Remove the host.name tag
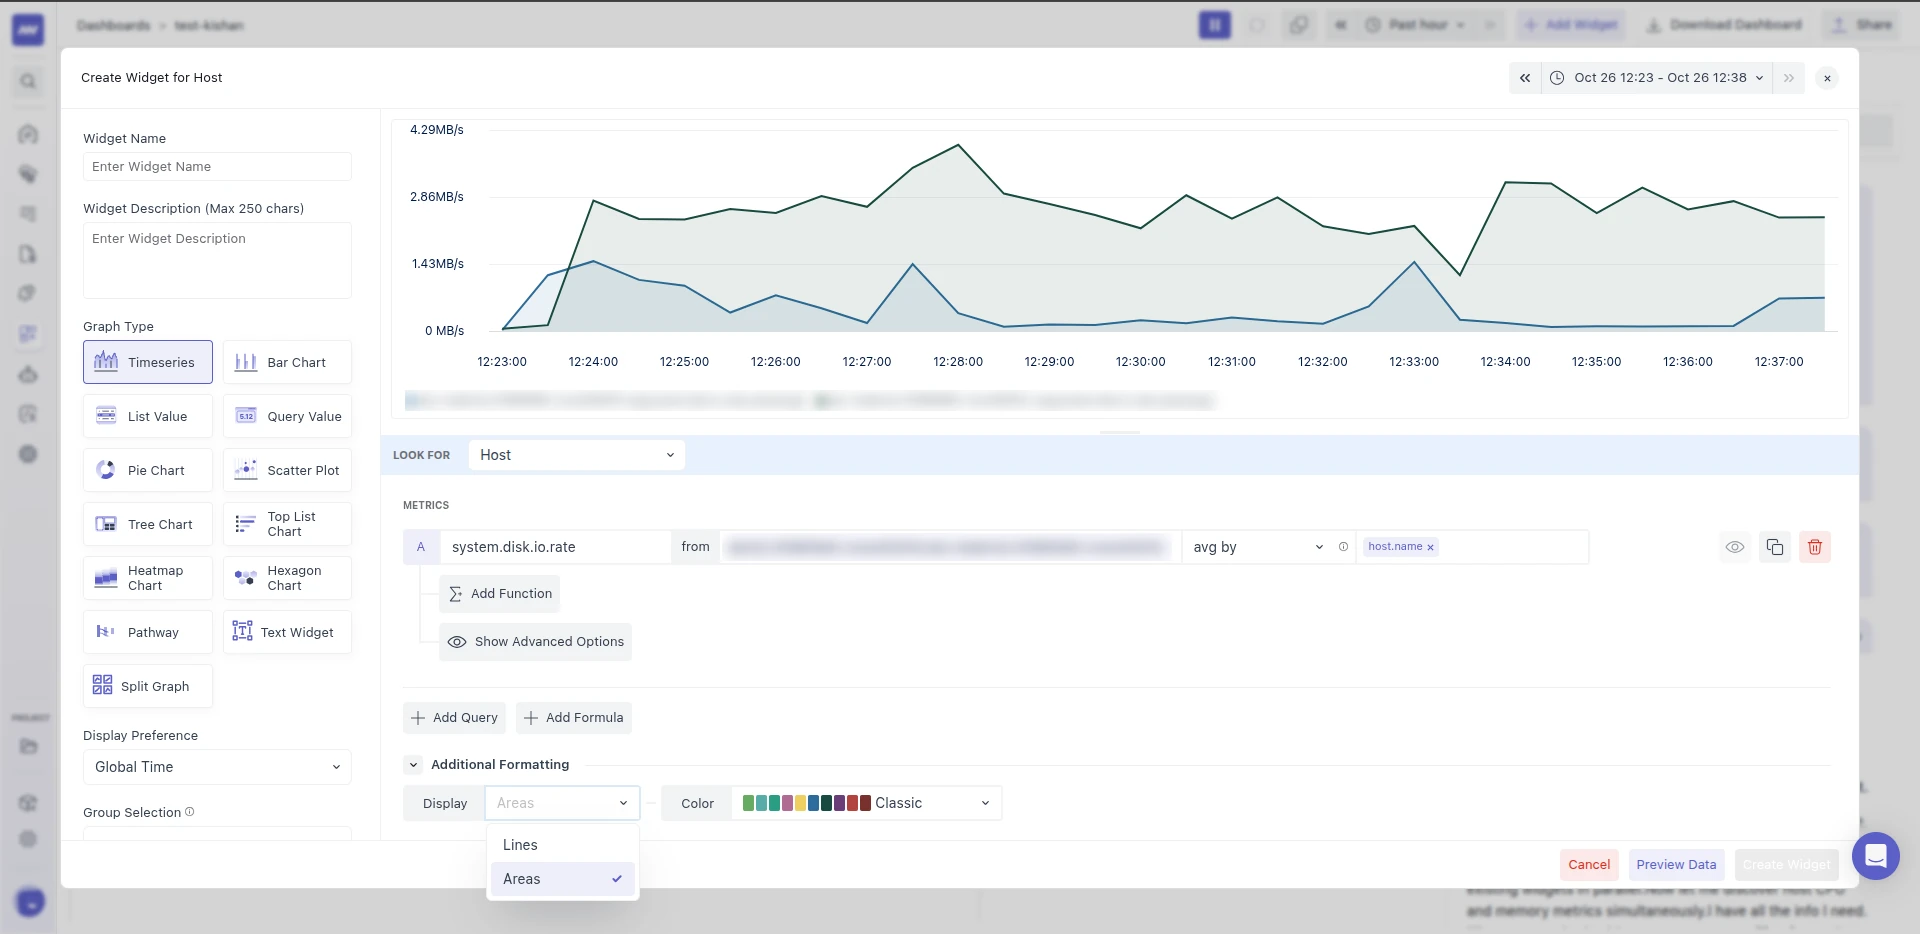Screen dimensions: 1920x934 click(x=1430, y=547)
